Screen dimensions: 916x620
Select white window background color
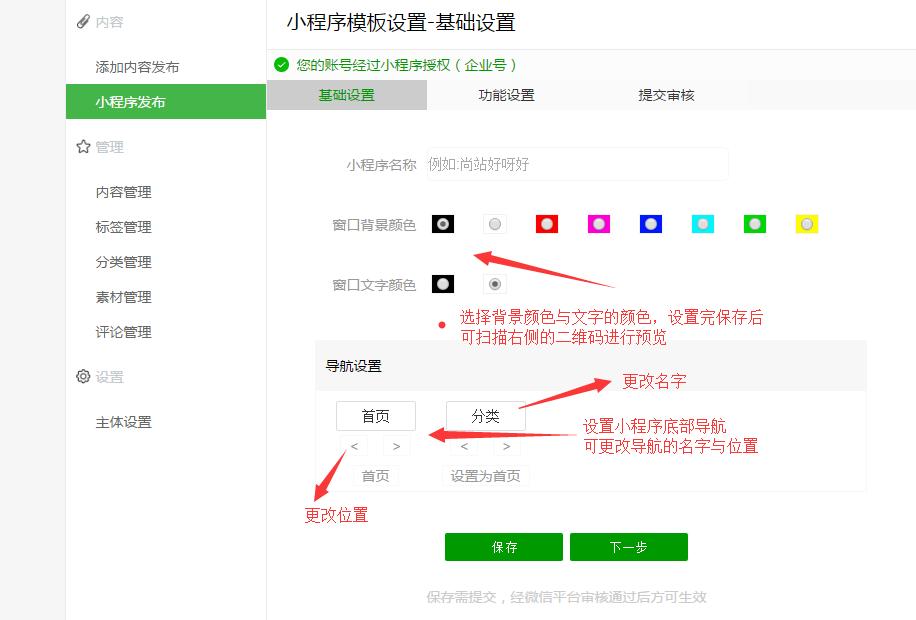click(x=495, y=224)
